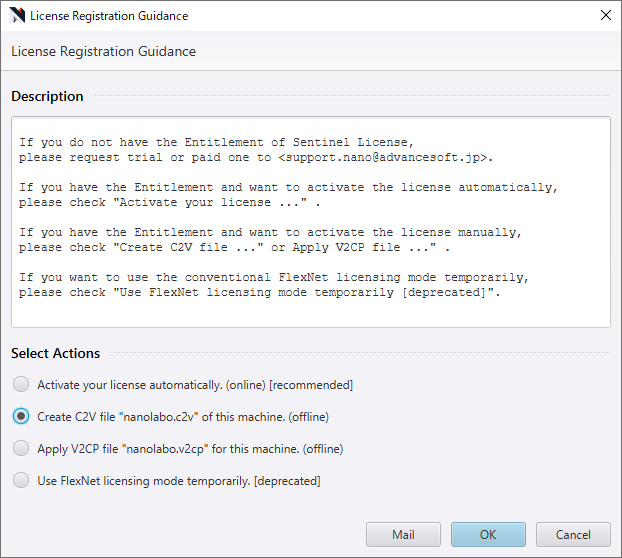Click inside the Description text area
The image size is (622, 558).
tap(311, 222)
